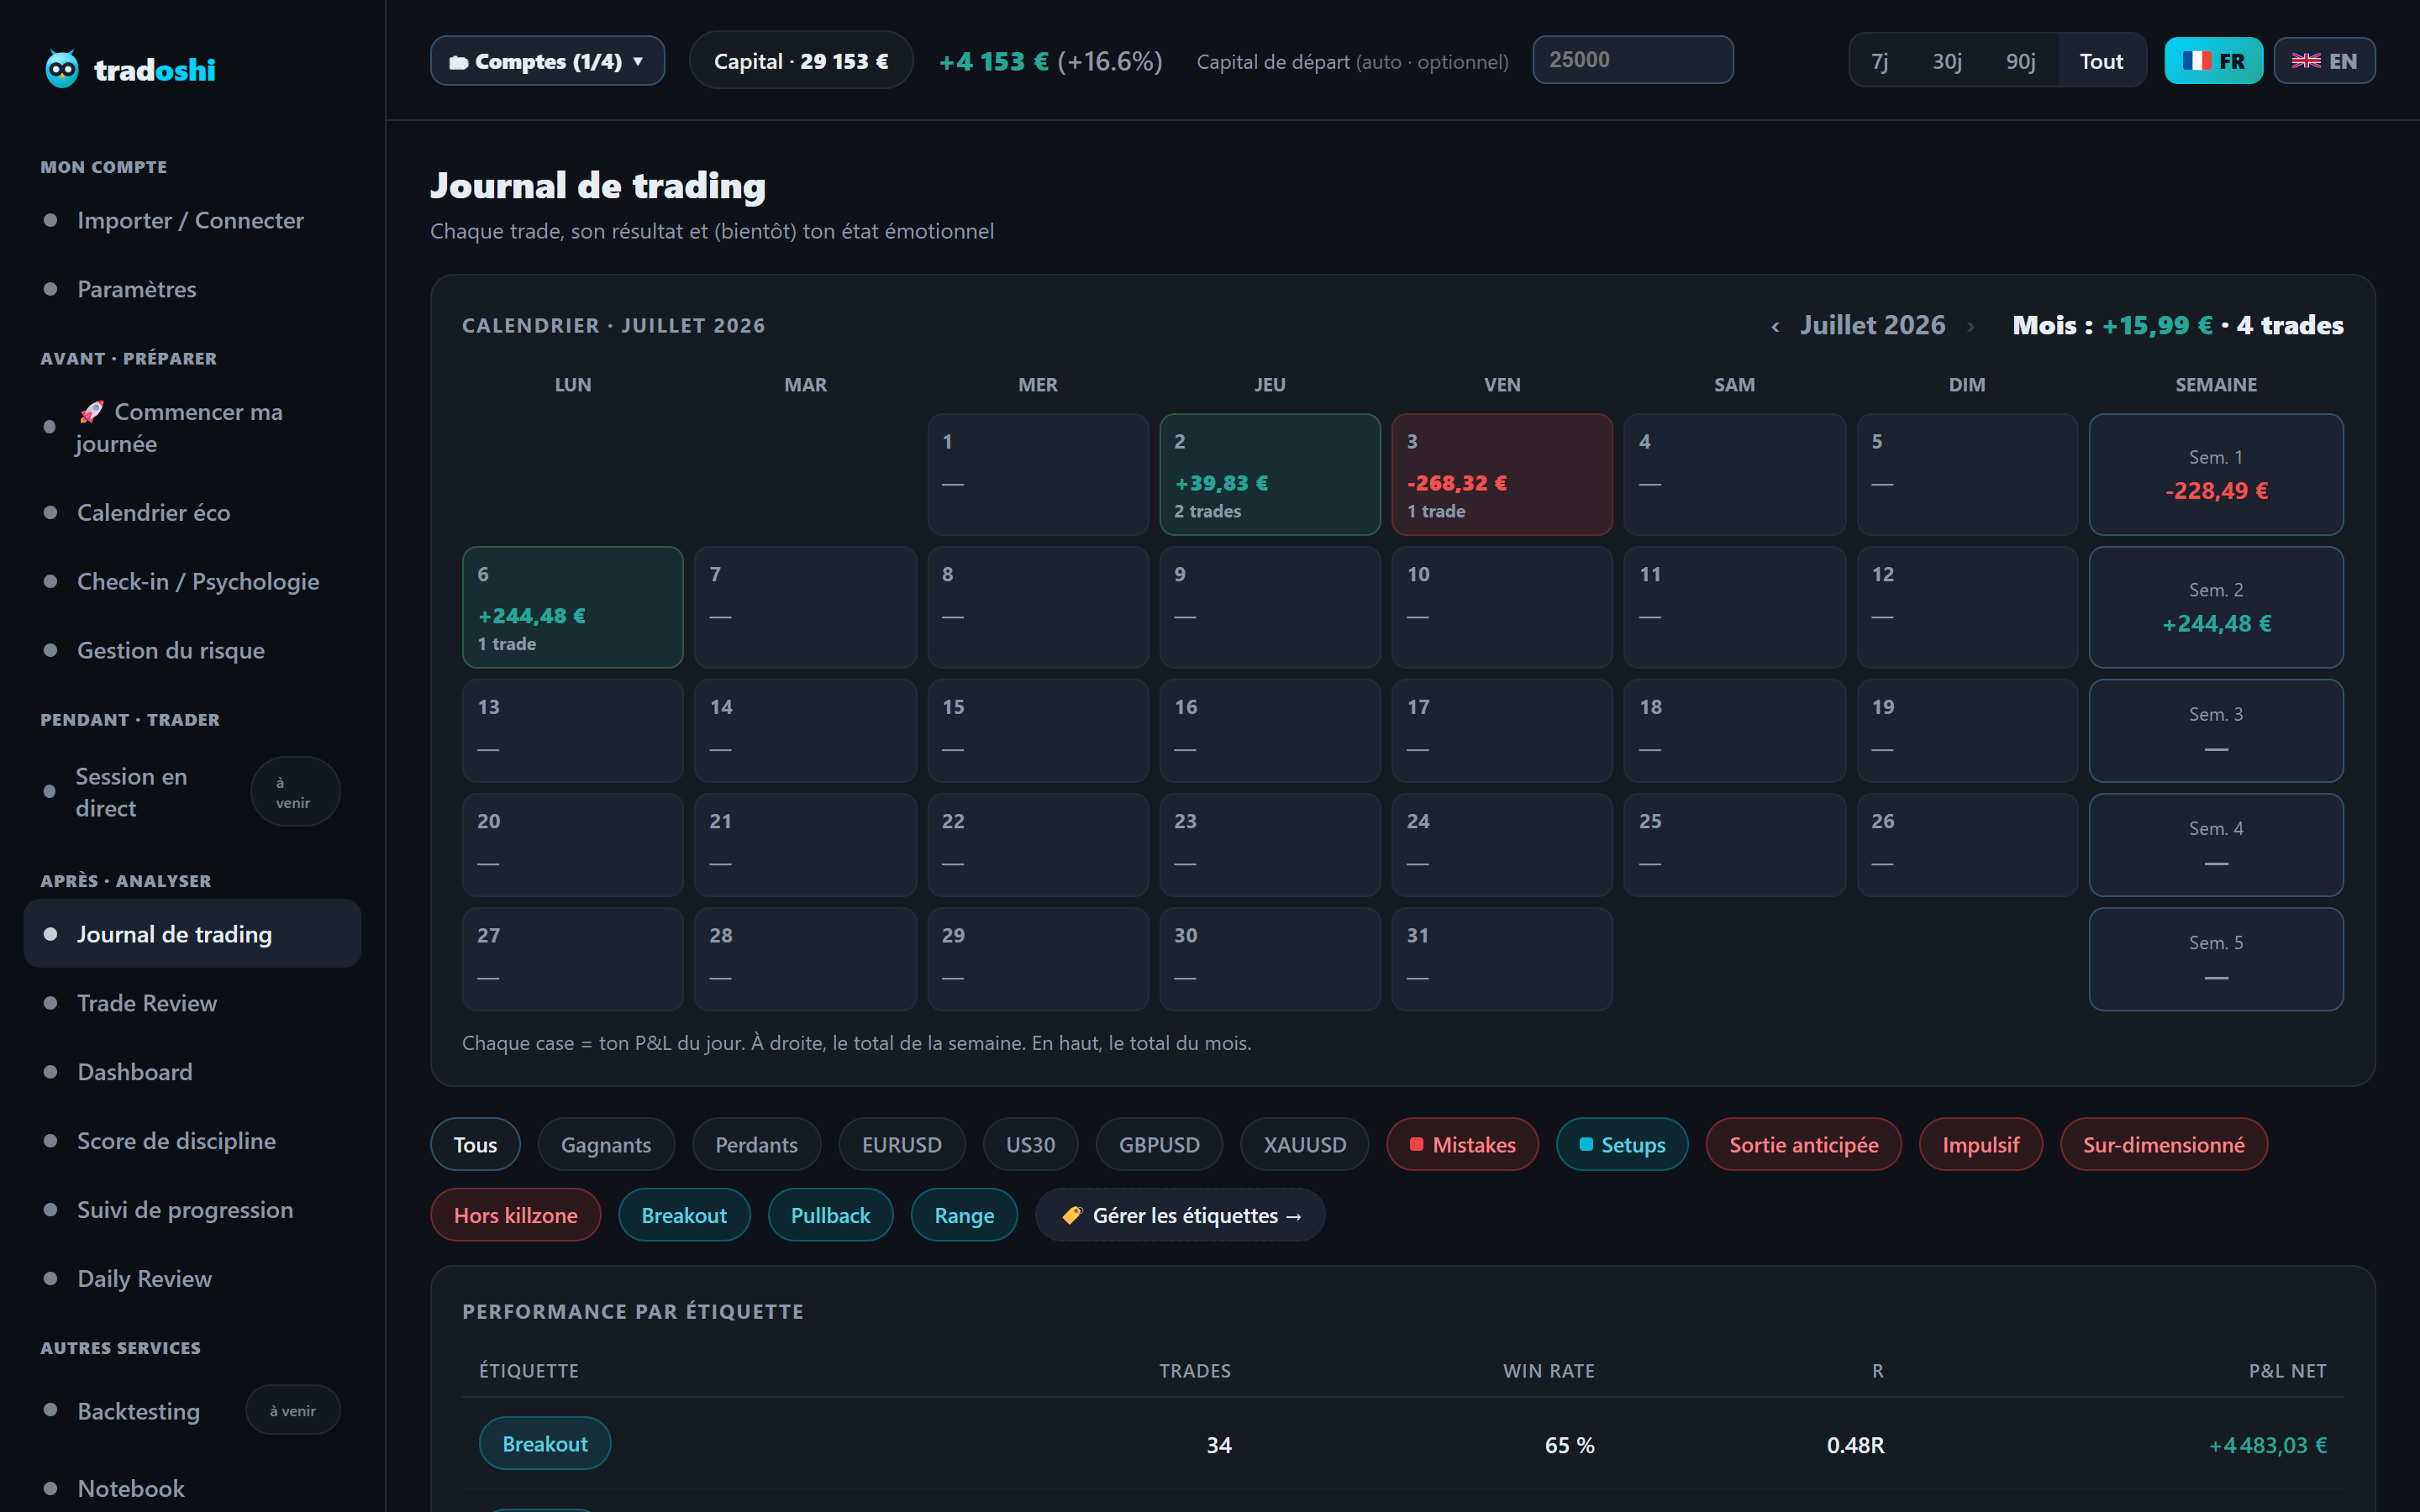Filter trades by GBPUSD
2420x1512 pixels.
[1159, 1144]
